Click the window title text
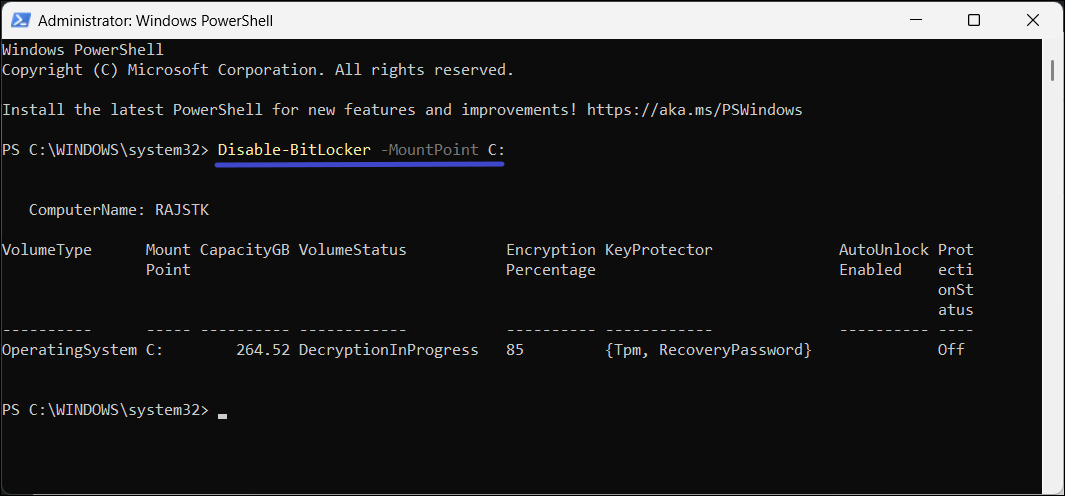The image size is (1065, 496). 155,20
